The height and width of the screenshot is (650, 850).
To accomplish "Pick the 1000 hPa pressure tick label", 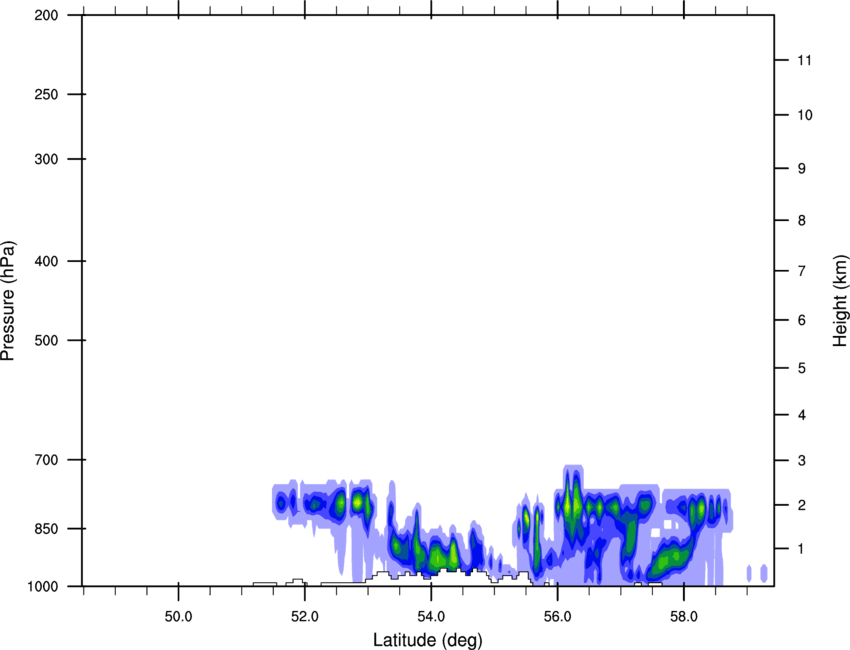I will tap(42, 586).
